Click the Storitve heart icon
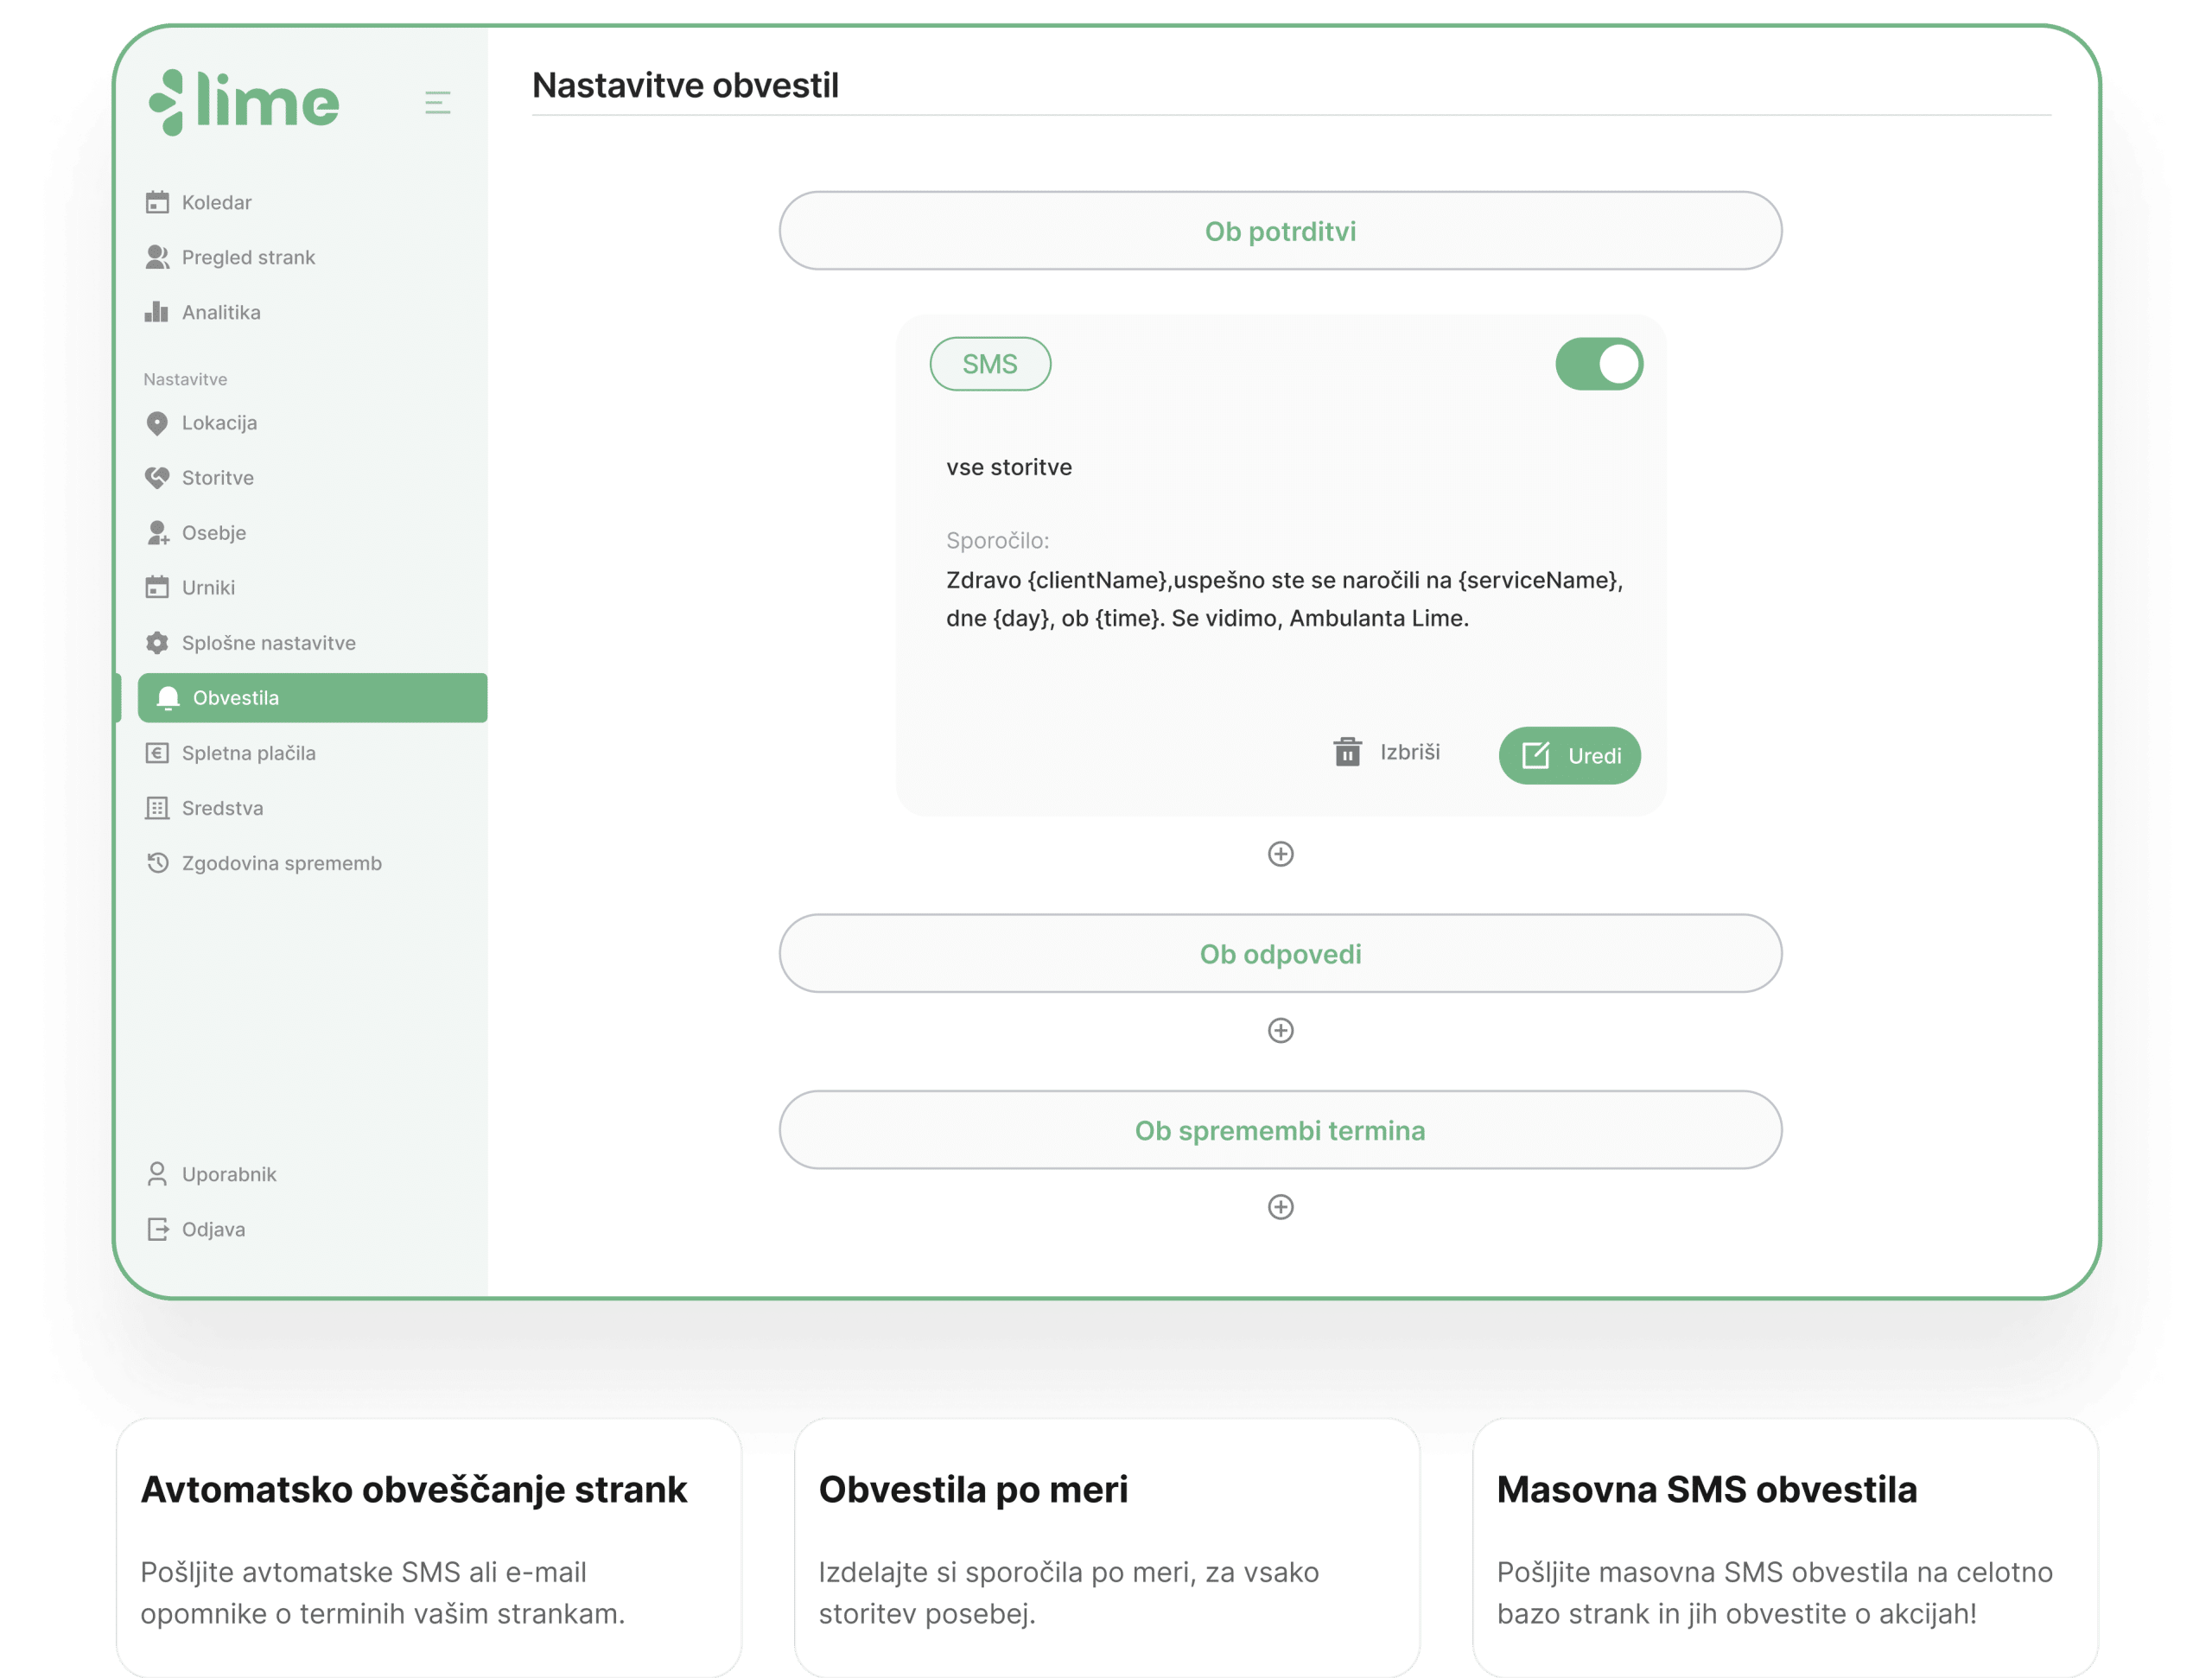The image size is (2212, 1678). point(157,478)
